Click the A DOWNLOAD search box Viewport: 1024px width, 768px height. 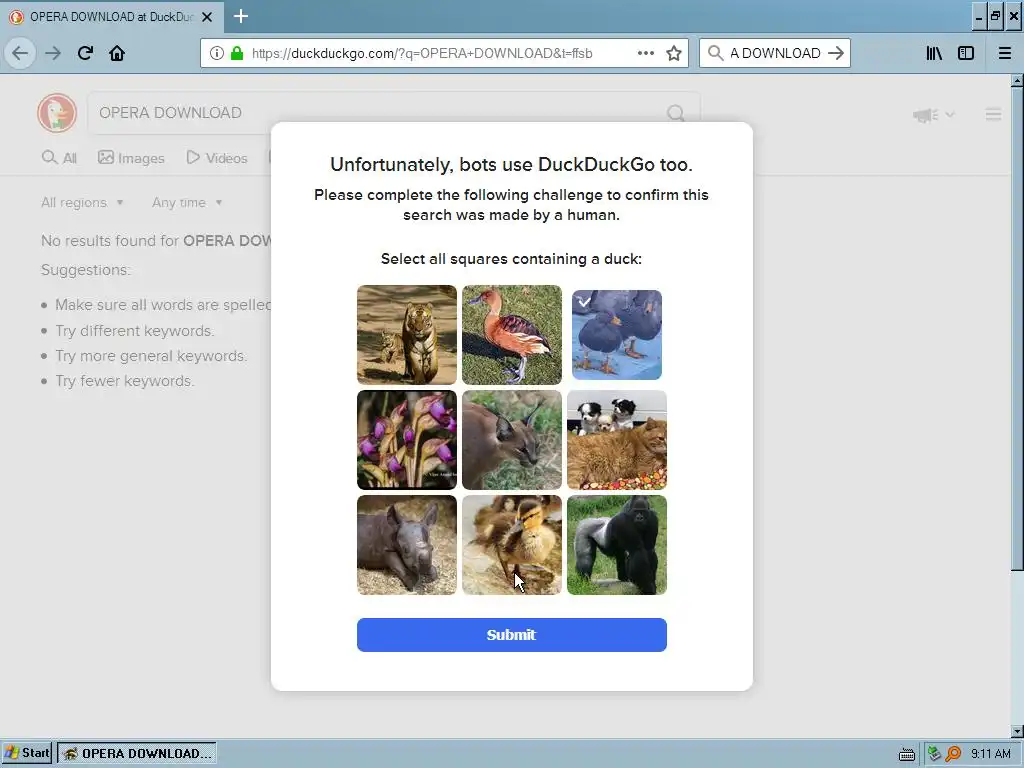tap(775, 53)
